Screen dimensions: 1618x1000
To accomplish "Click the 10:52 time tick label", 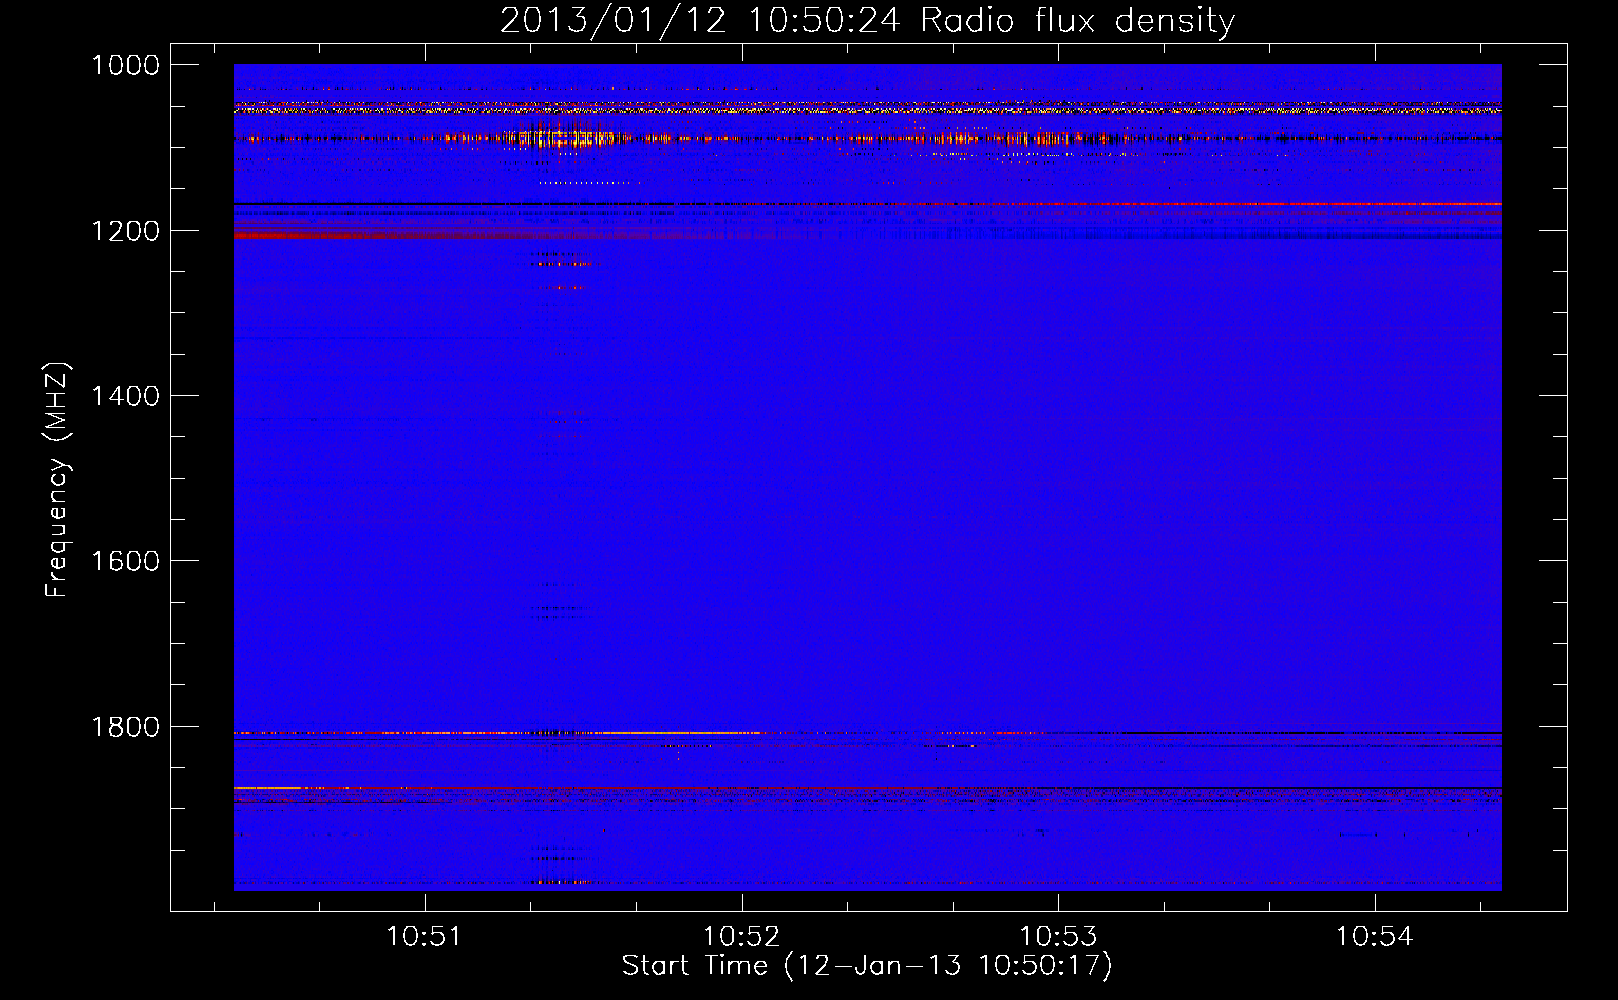I will [x=742, y=936].
